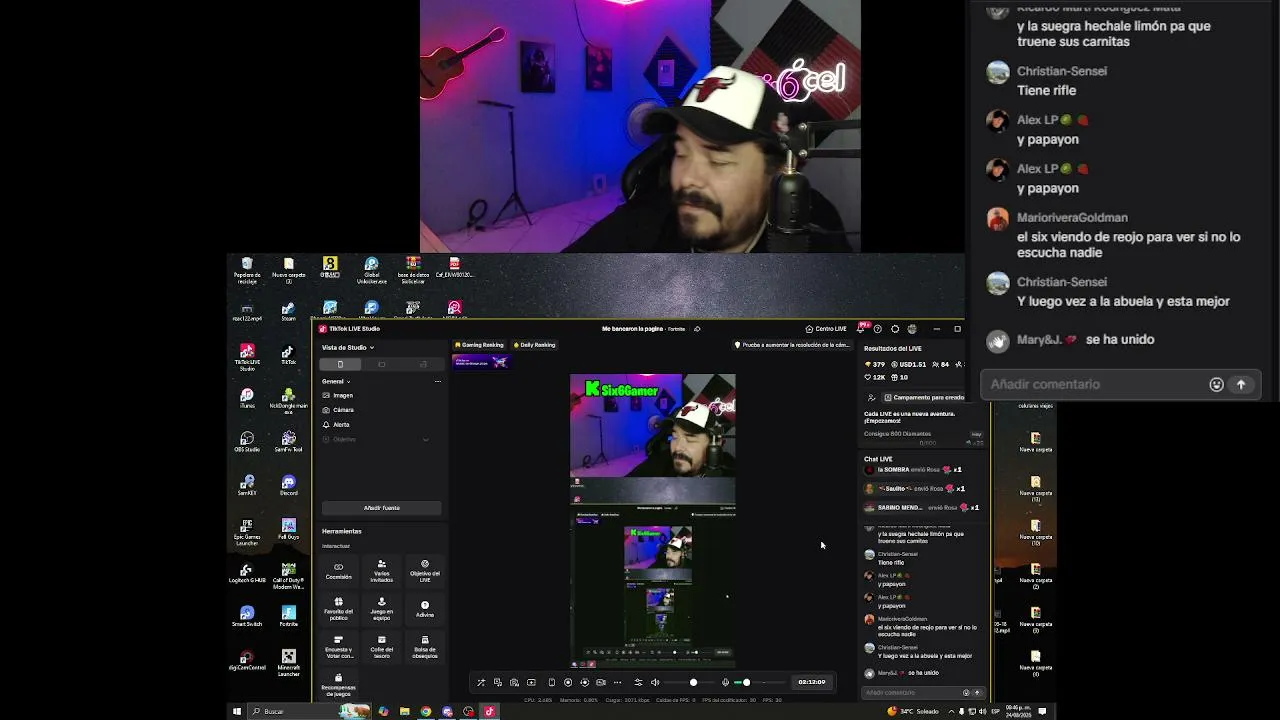Open the Adivina tool
The width and height of the screenshot is (1280, 720).
coord(425,608)
